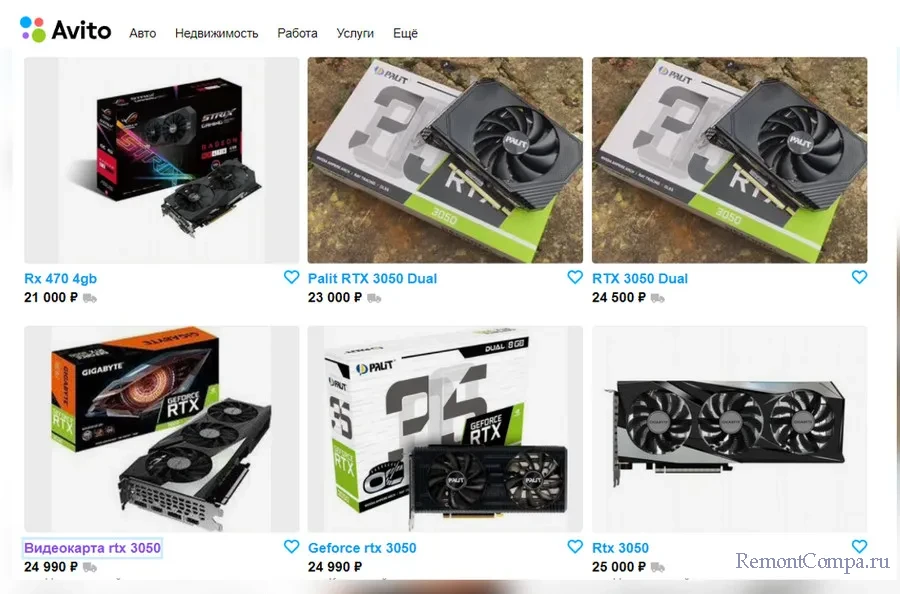
Task: Click delivery truck icon beside 25 000 ₽
Action: (x=658, y=567)
